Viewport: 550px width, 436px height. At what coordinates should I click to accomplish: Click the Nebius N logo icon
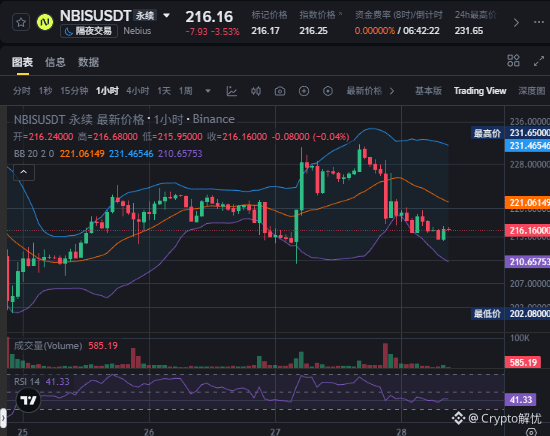coord(45,22)
